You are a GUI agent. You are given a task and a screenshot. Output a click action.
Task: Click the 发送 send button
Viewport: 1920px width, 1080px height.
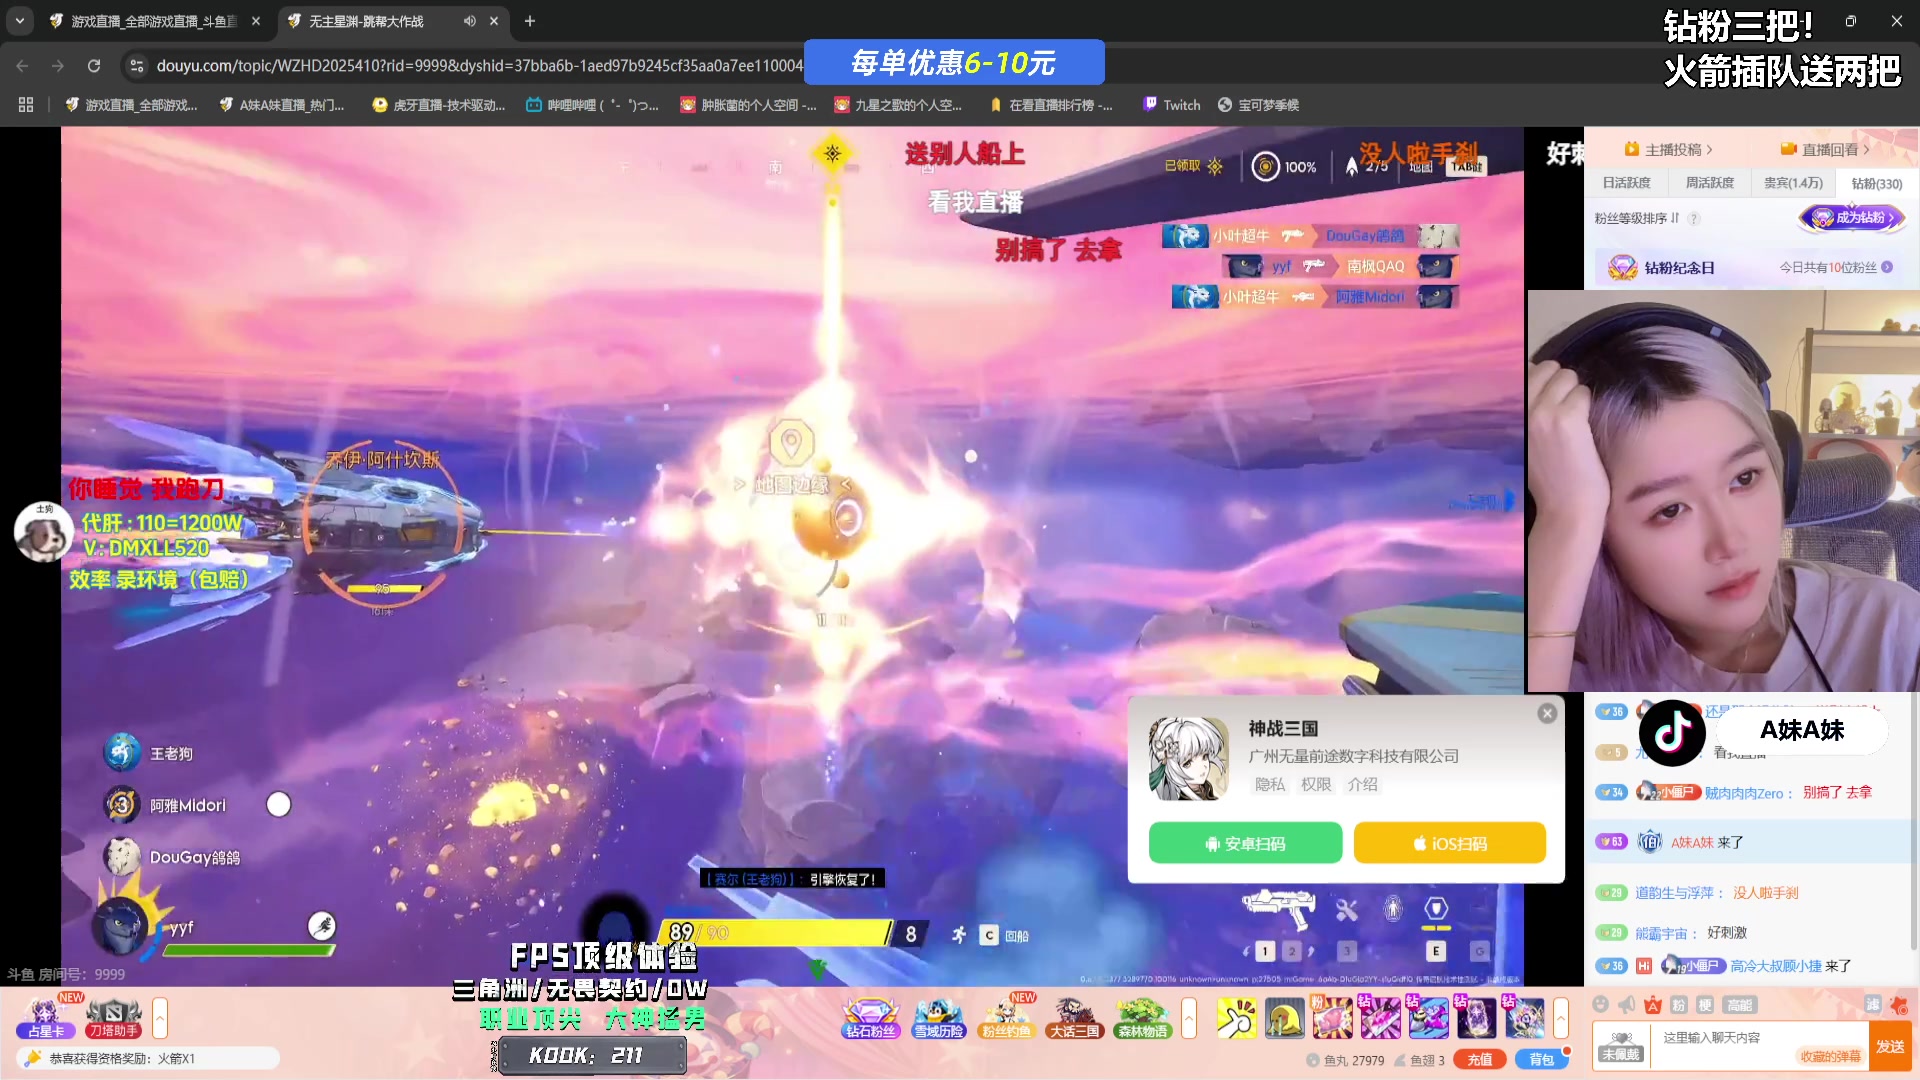coord(1890,1046)
